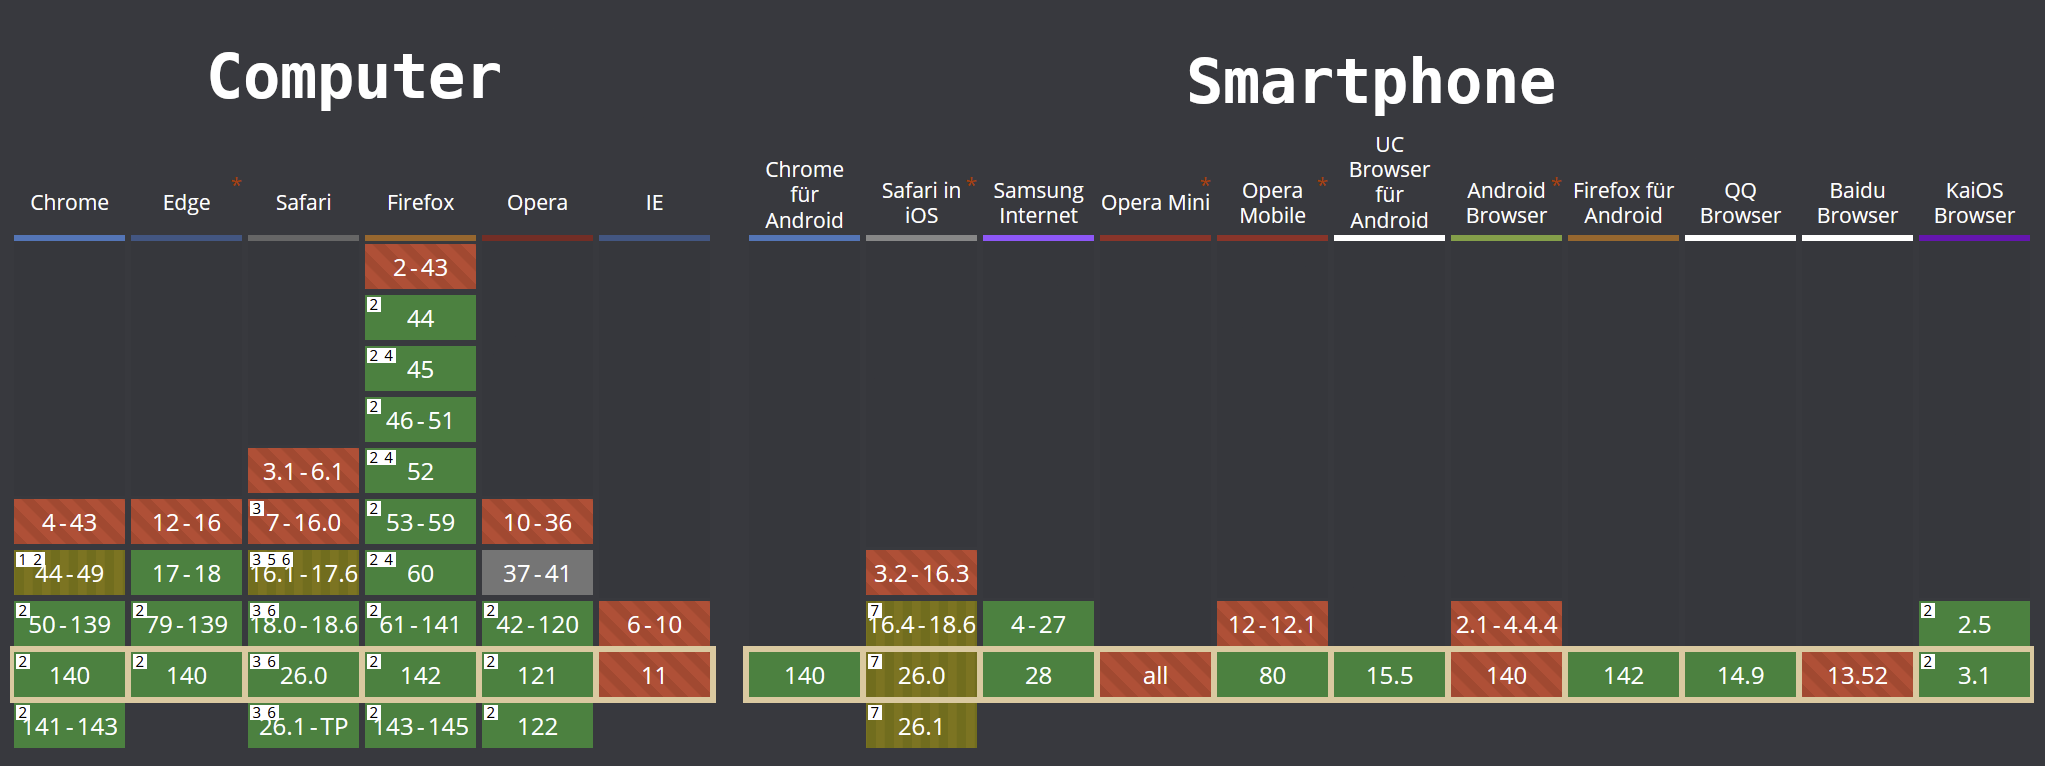Click the asterisk beside Safari in iOS
2045x766 pixels.
coord(971,183)
